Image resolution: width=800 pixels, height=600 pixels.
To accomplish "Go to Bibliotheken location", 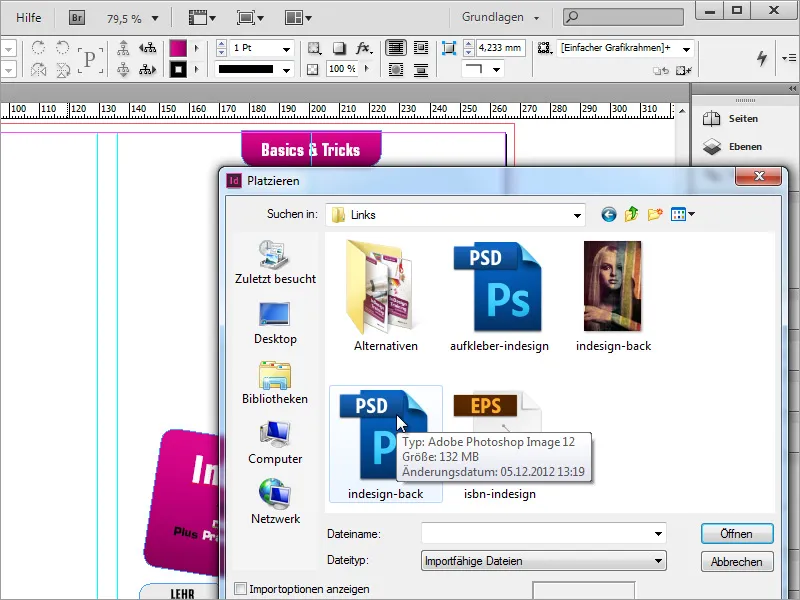I will pyautogui.click(x=275, y=383).
